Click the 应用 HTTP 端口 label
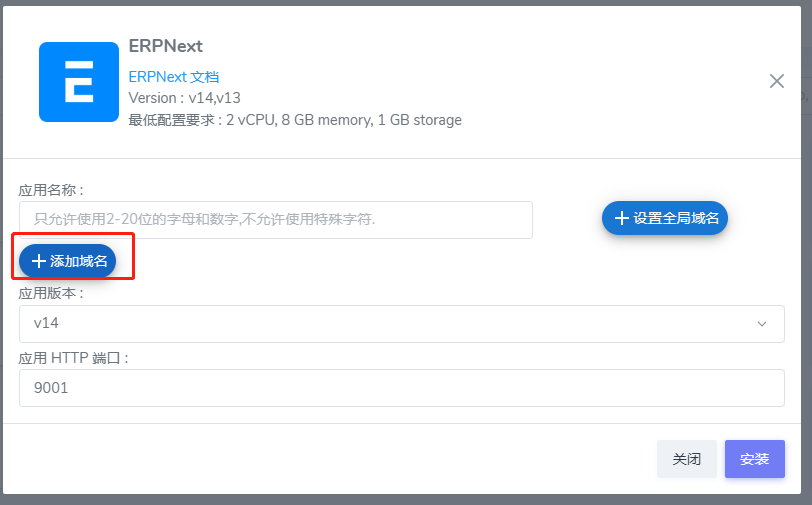Screen dimensions: 812x505 [x=74, y=358]
